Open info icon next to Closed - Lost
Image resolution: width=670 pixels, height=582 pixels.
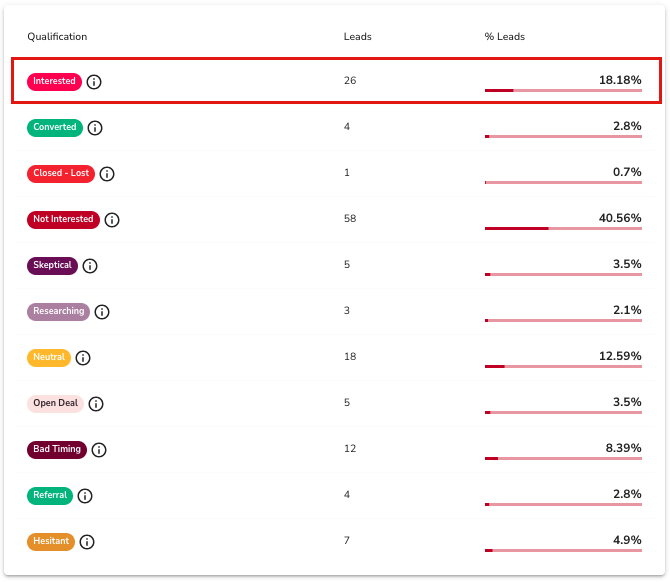point(107,174)
